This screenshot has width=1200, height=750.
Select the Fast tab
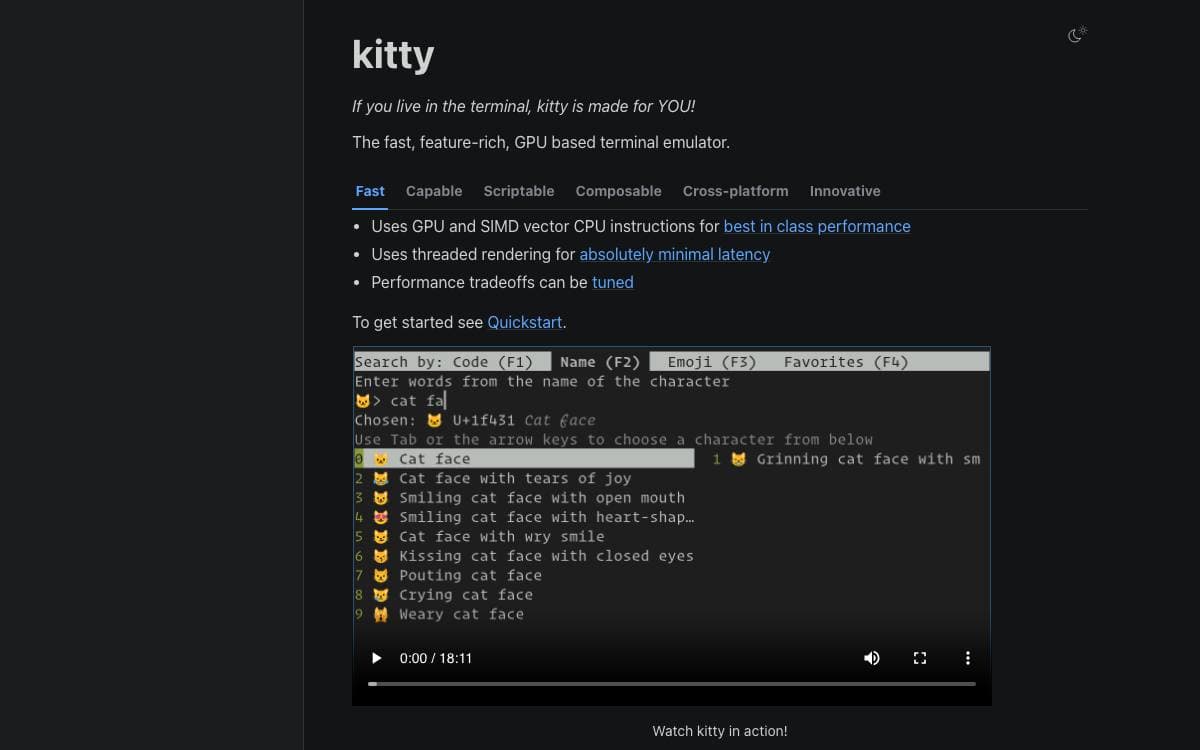click(x=370, y=191)
